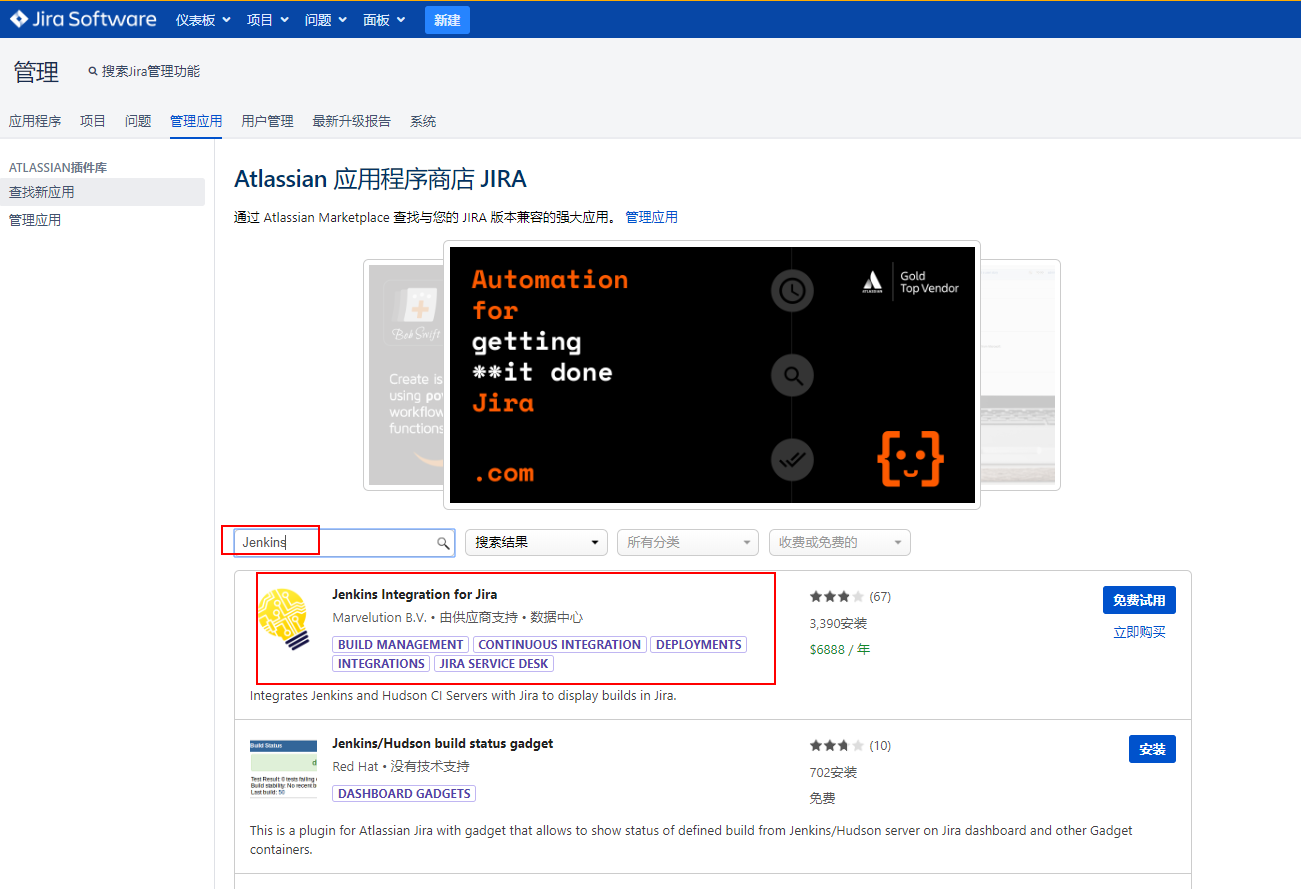Screen dimensions: 1301x889
Task: Click the $6888 / 年 price text
Action: [x=840, y=649]
